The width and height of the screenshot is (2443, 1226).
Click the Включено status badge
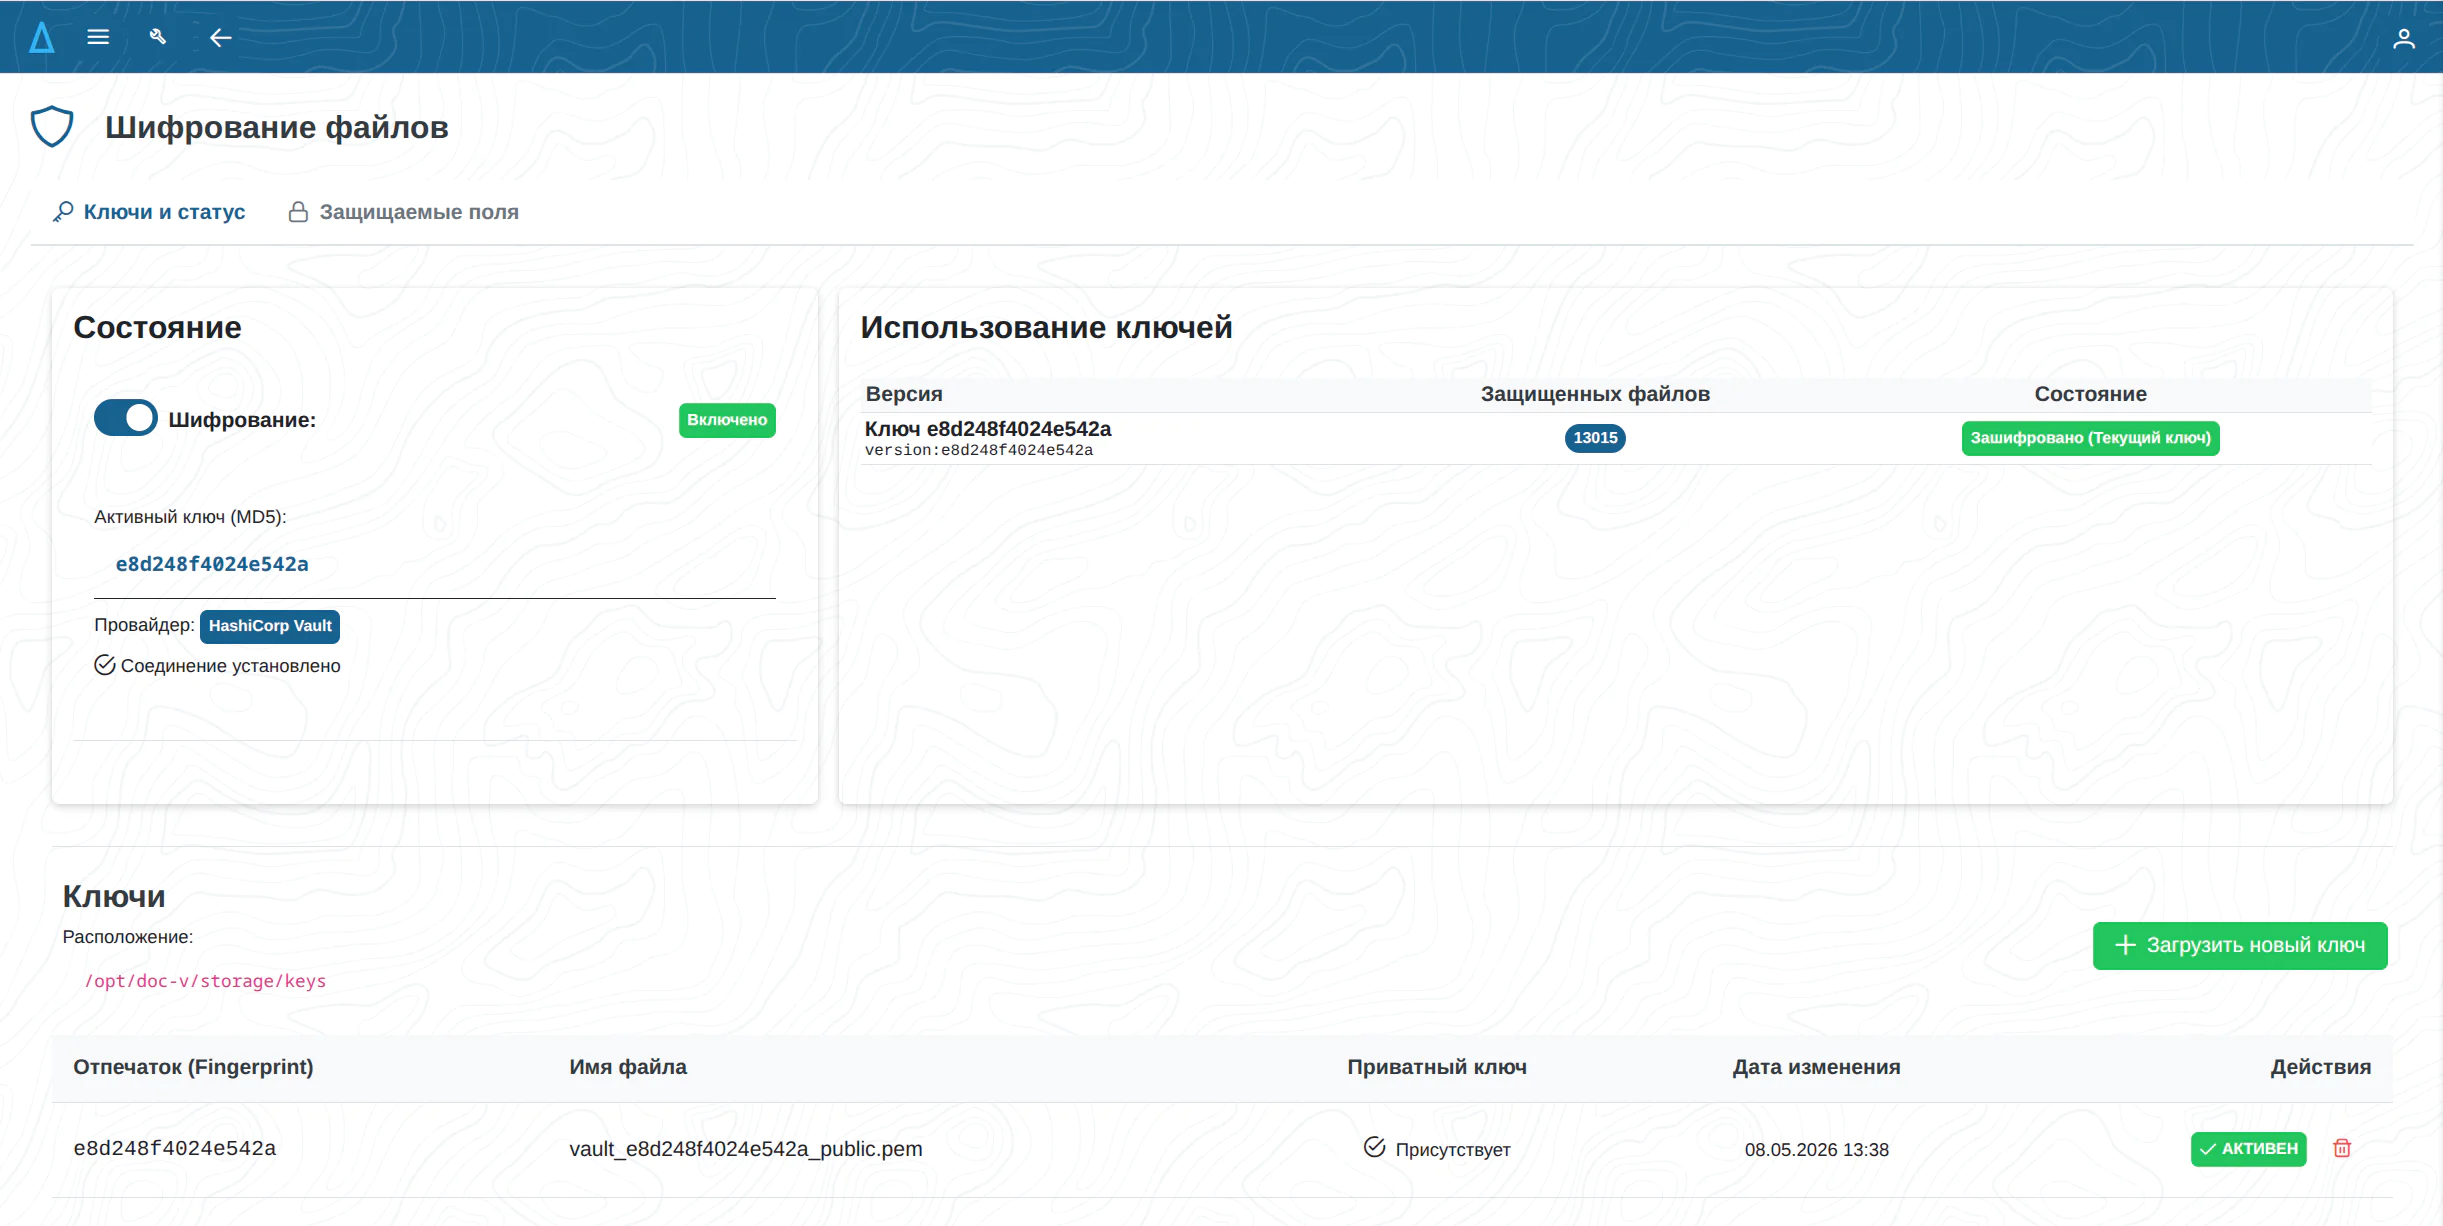(x=727, y=420)
